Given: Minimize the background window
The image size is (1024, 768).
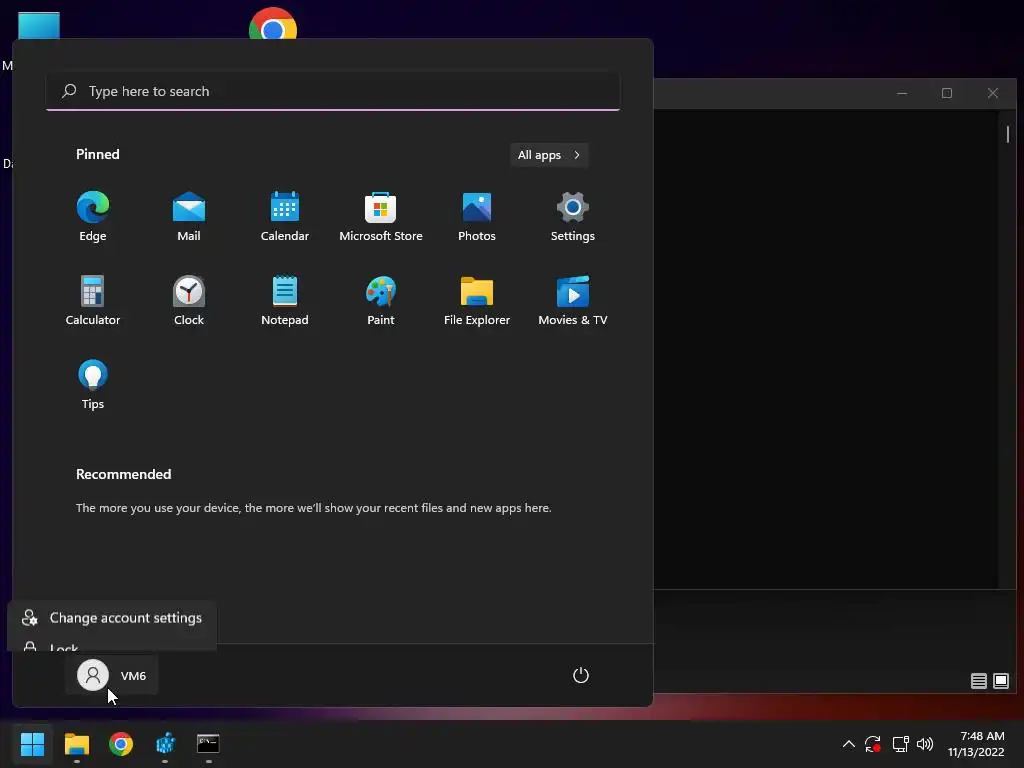Looking at the screenshot, I should (902, 93).
